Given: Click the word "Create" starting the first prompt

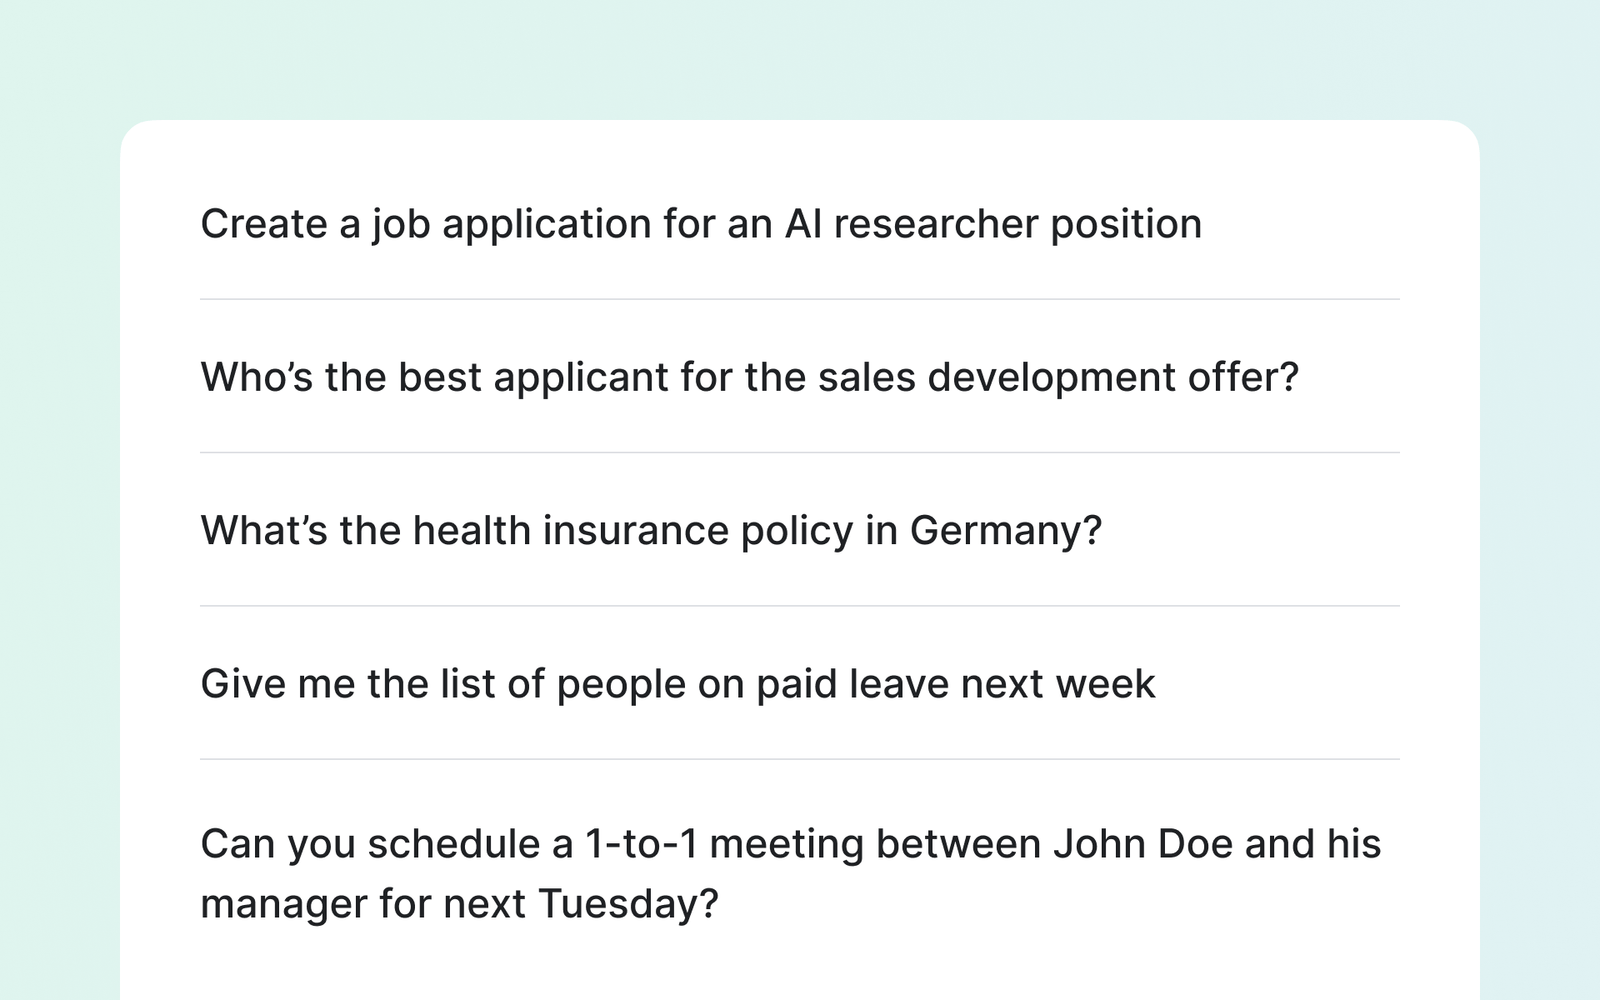Looking at the screenshot, I should point(263,224).
